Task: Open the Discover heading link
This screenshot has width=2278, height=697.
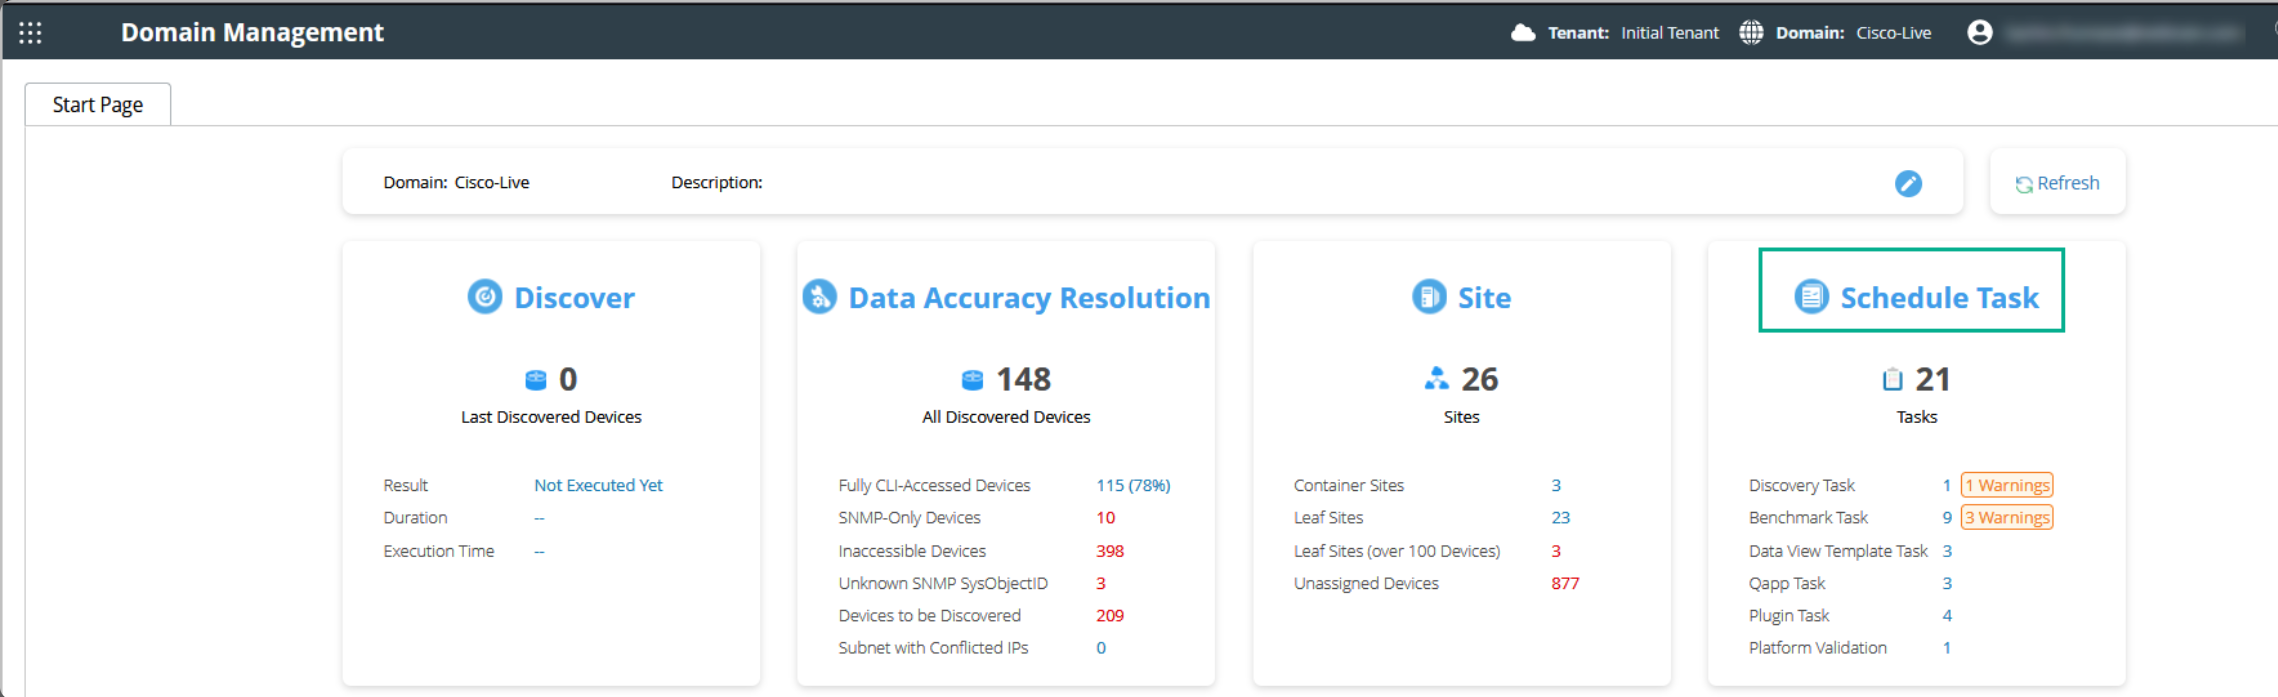Action: (574, 298)
